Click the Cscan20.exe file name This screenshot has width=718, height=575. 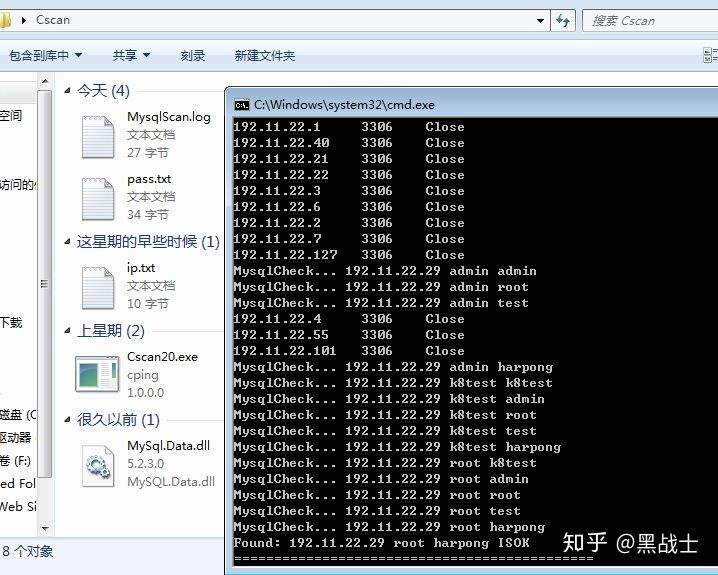[163, 357]
